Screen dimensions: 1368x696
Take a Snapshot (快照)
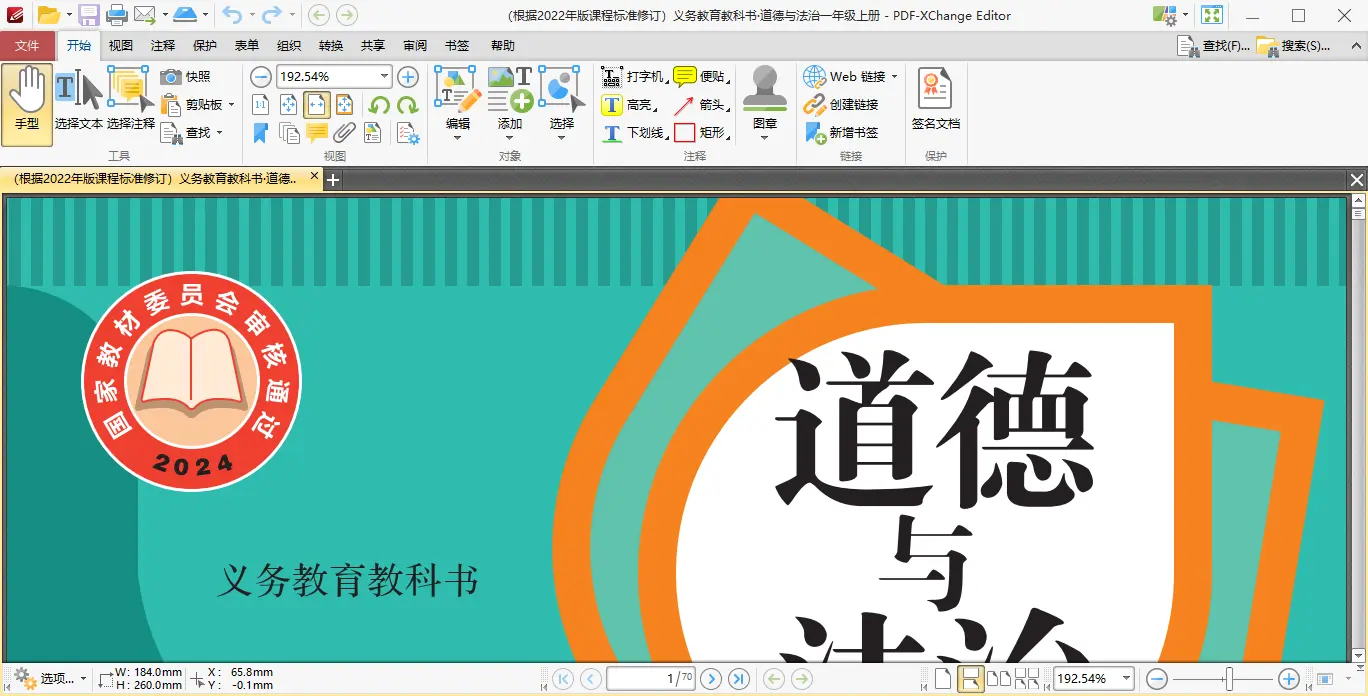click(186, 77)
